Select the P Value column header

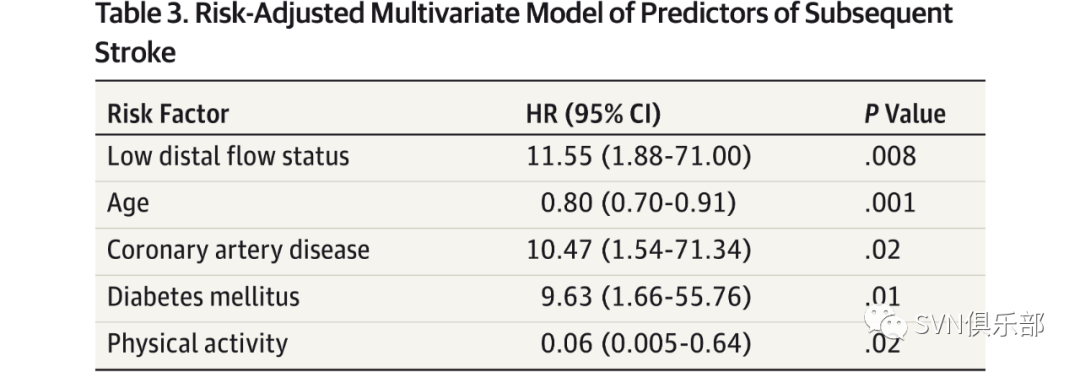904,114
